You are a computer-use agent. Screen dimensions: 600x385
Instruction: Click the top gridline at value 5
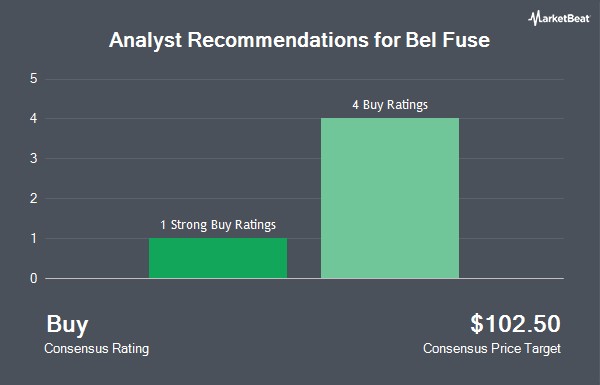[305, 79]
